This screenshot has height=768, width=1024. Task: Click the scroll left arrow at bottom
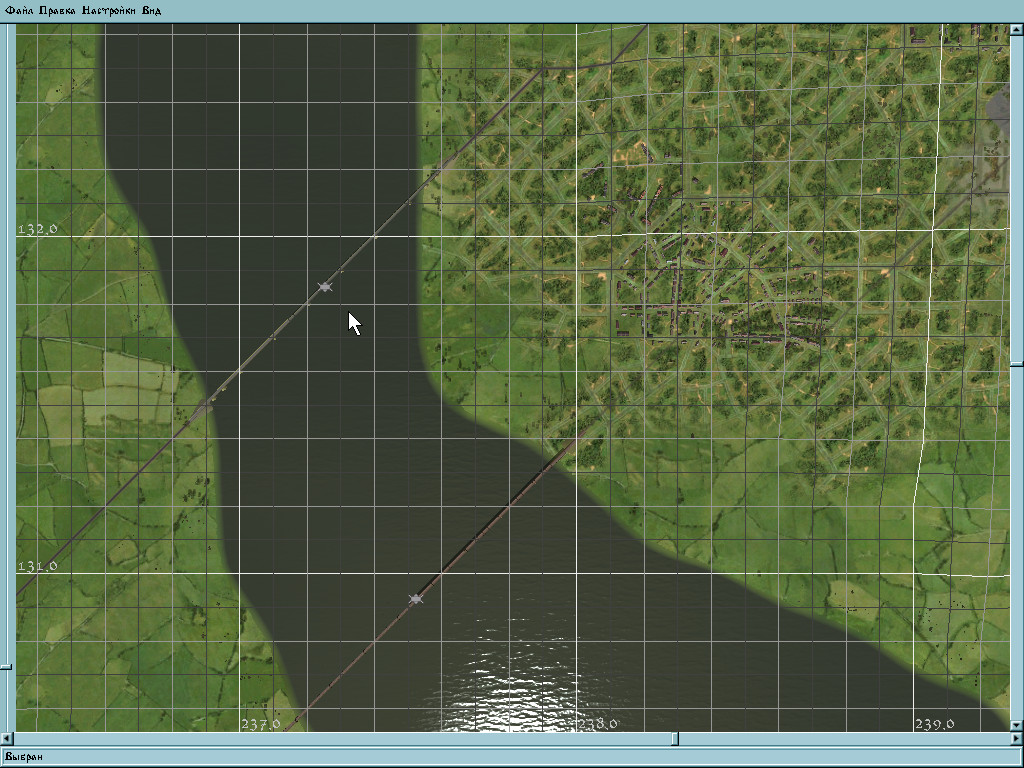pyautogui.click(x=6, y=739)
